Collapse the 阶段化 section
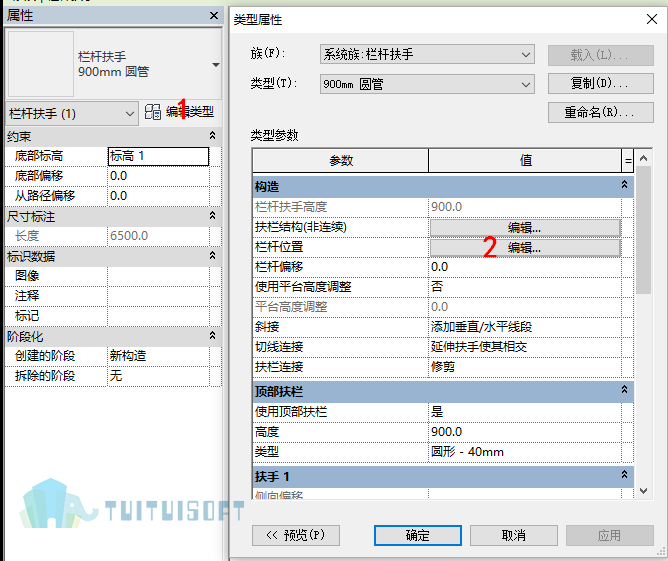The height and width of the screenshot is (561, 668). click(x=212, y=336)
